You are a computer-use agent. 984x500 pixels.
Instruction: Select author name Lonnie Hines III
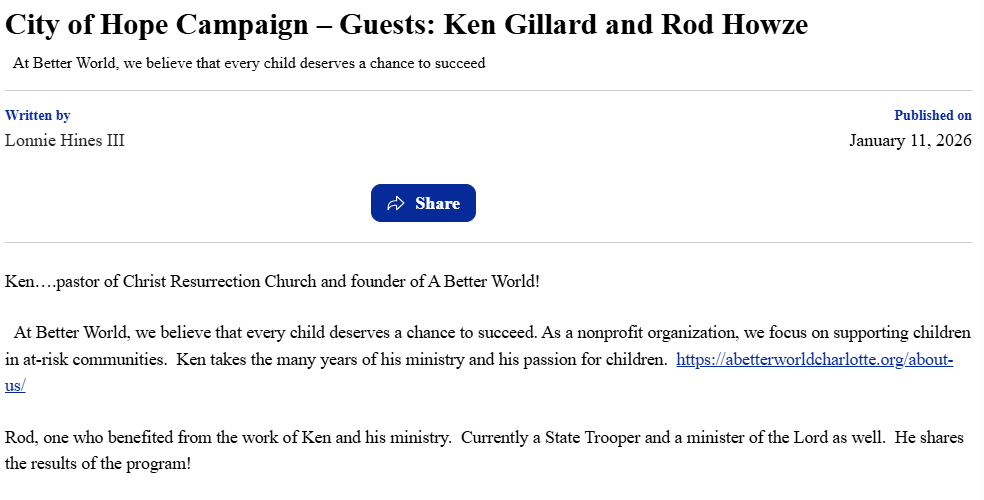pyautogui.click(x=65, y=140)
